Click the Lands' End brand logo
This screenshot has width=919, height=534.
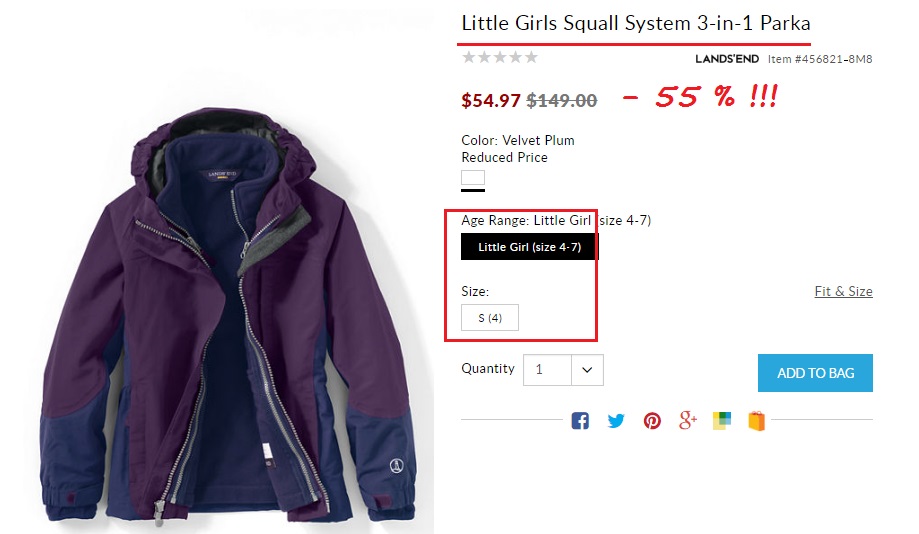[x=727, y=59]
